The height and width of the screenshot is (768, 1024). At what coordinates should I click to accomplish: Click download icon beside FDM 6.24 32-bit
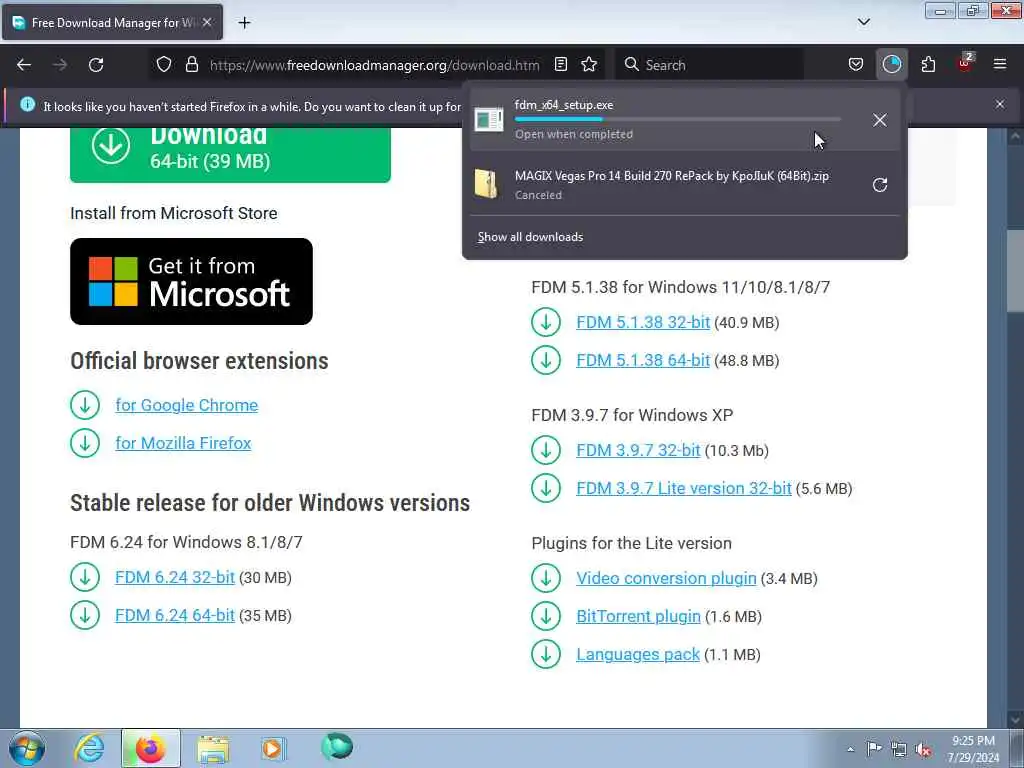85,577
